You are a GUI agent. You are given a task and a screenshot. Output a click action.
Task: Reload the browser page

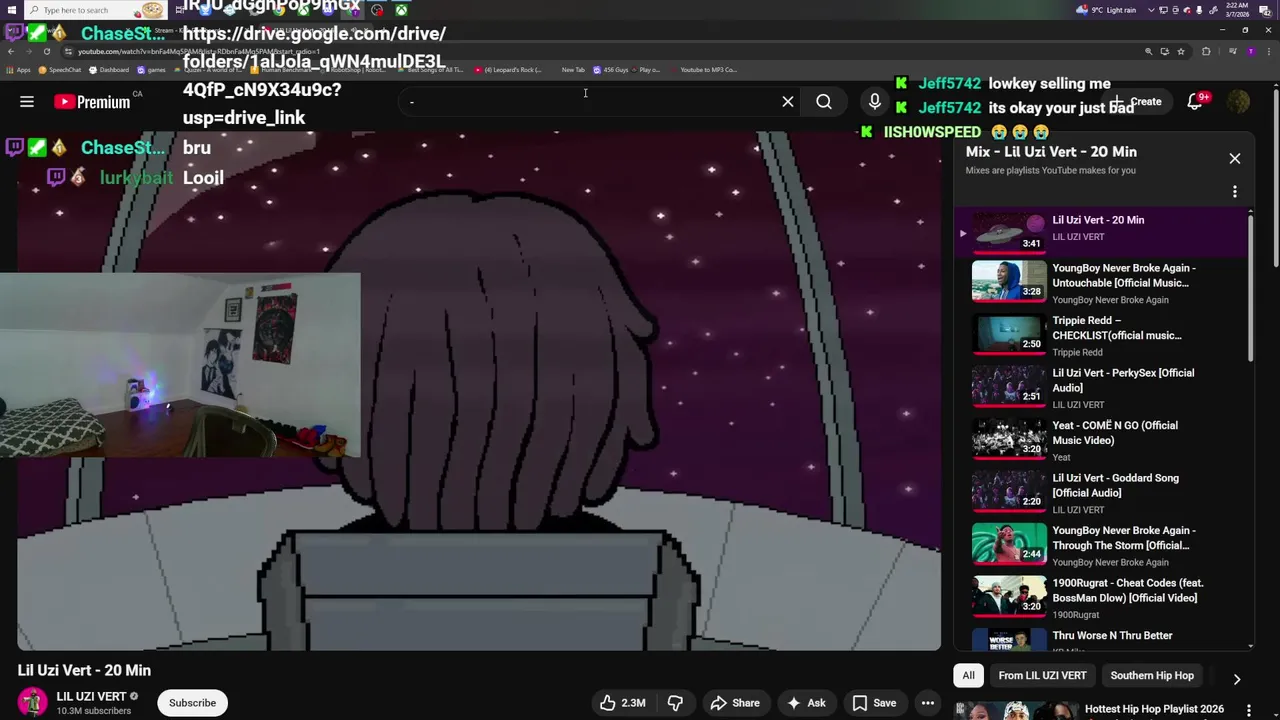coord(46,51)
